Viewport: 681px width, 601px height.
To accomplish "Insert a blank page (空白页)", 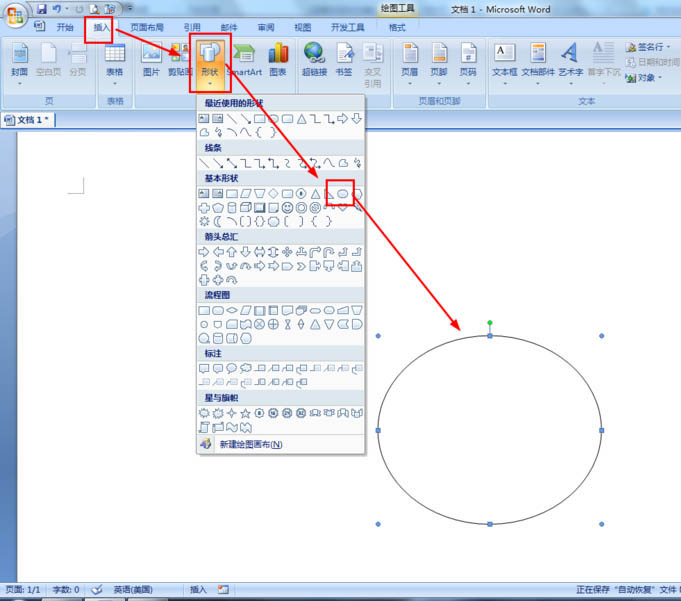I will tap(48, 60).
